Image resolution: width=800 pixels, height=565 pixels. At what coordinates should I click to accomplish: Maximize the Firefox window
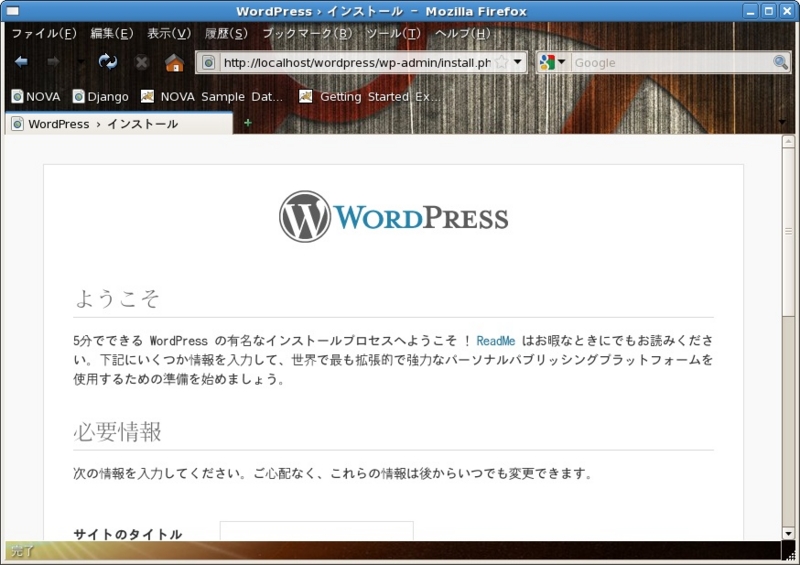[x=769, y=11]
